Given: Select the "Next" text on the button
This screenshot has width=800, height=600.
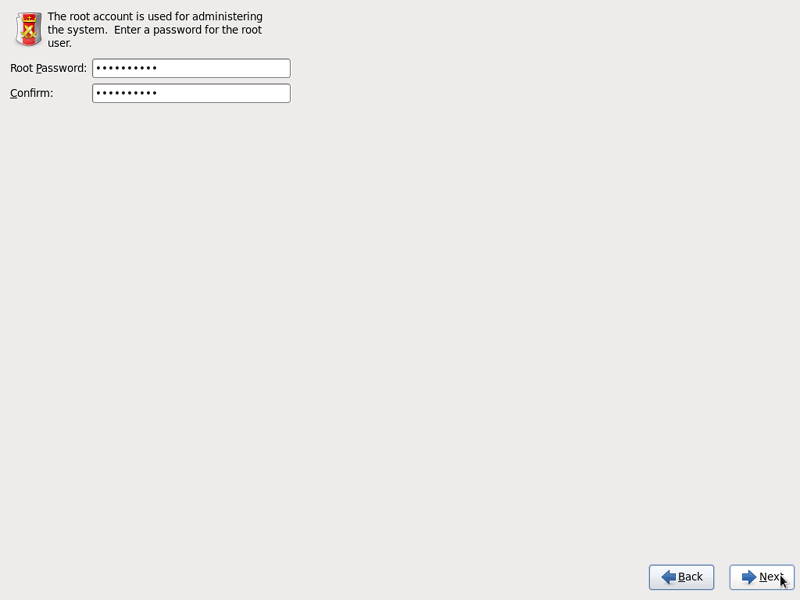Looking at the screenshot, I should (x=771, y=577).
